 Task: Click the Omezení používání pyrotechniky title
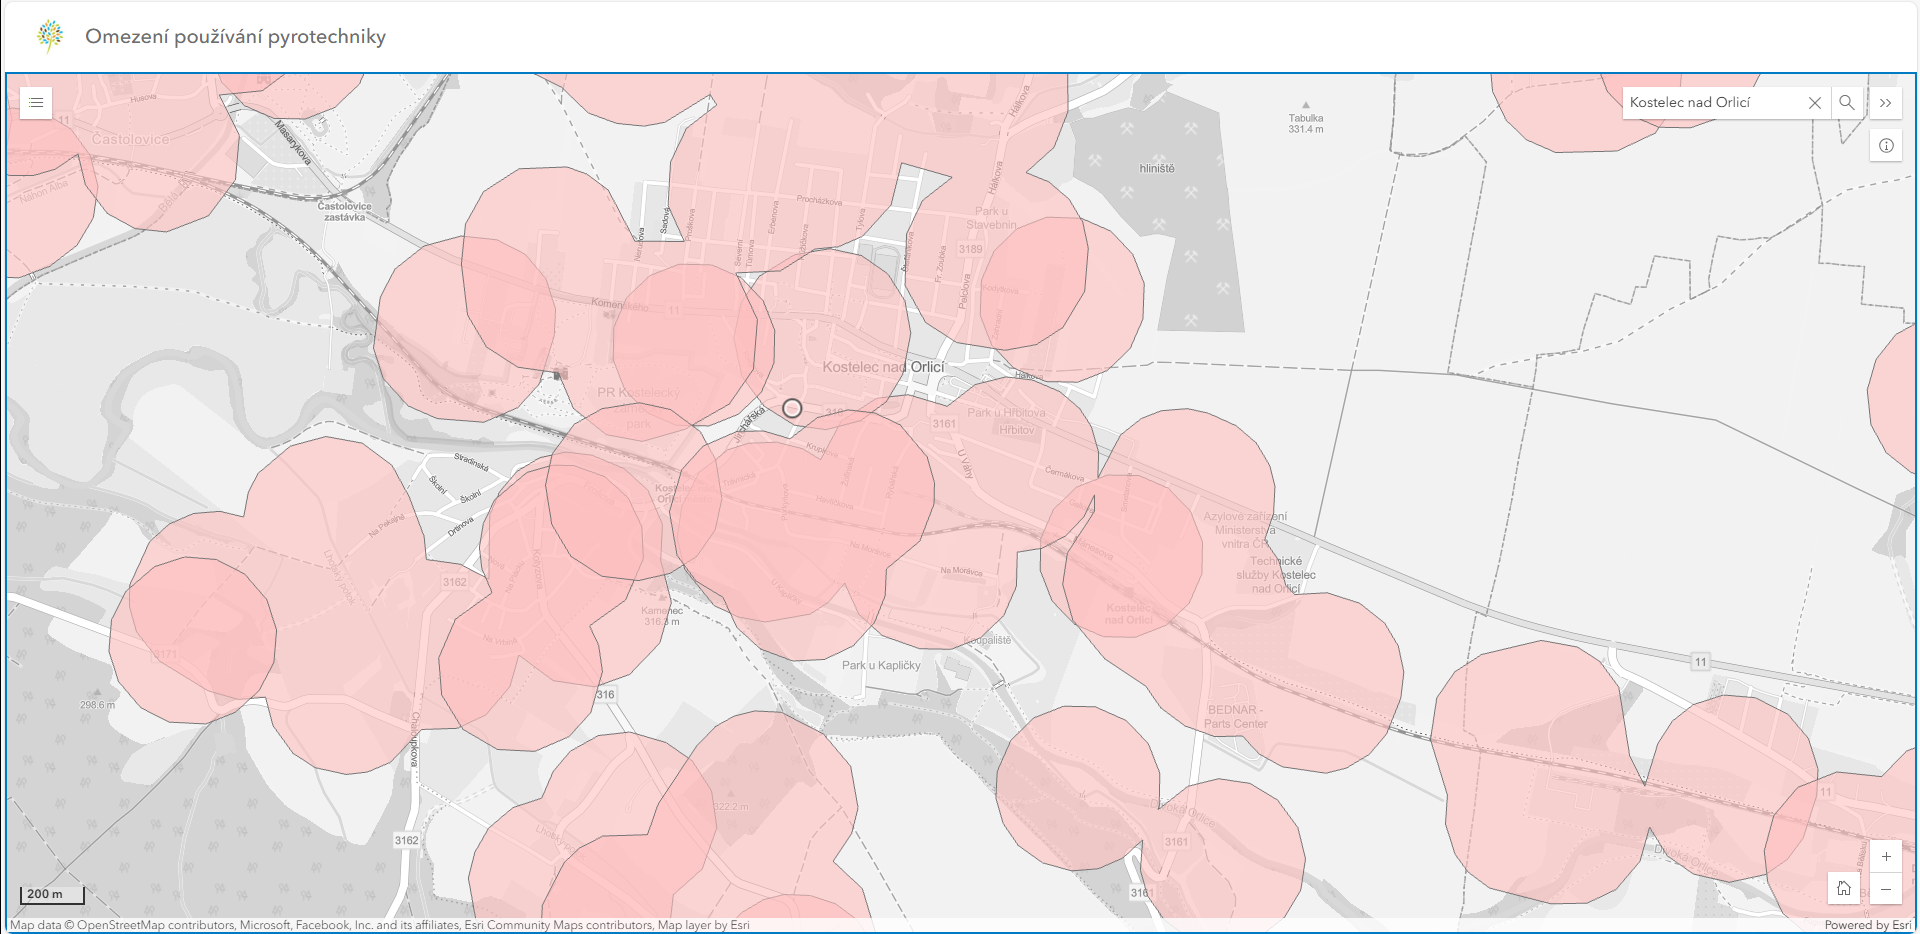pos(235,37)
